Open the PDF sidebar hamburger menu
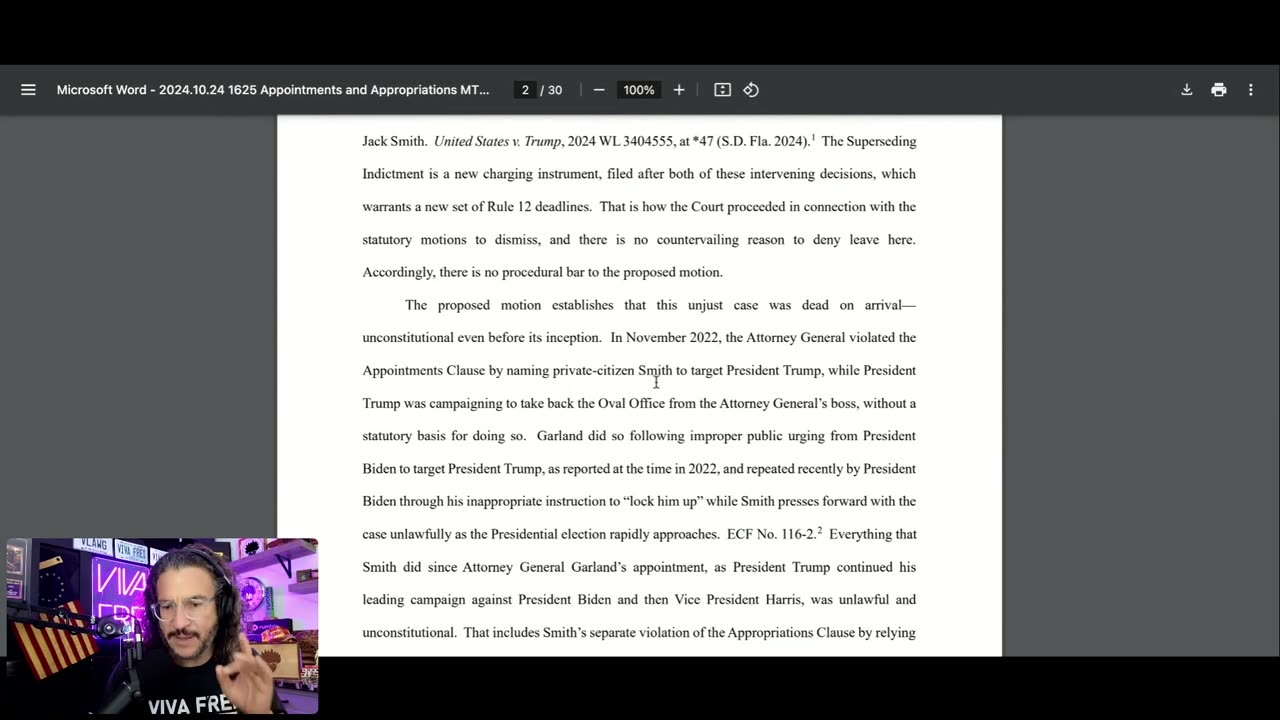The image size is (1280, 720). tap(28, 90)
